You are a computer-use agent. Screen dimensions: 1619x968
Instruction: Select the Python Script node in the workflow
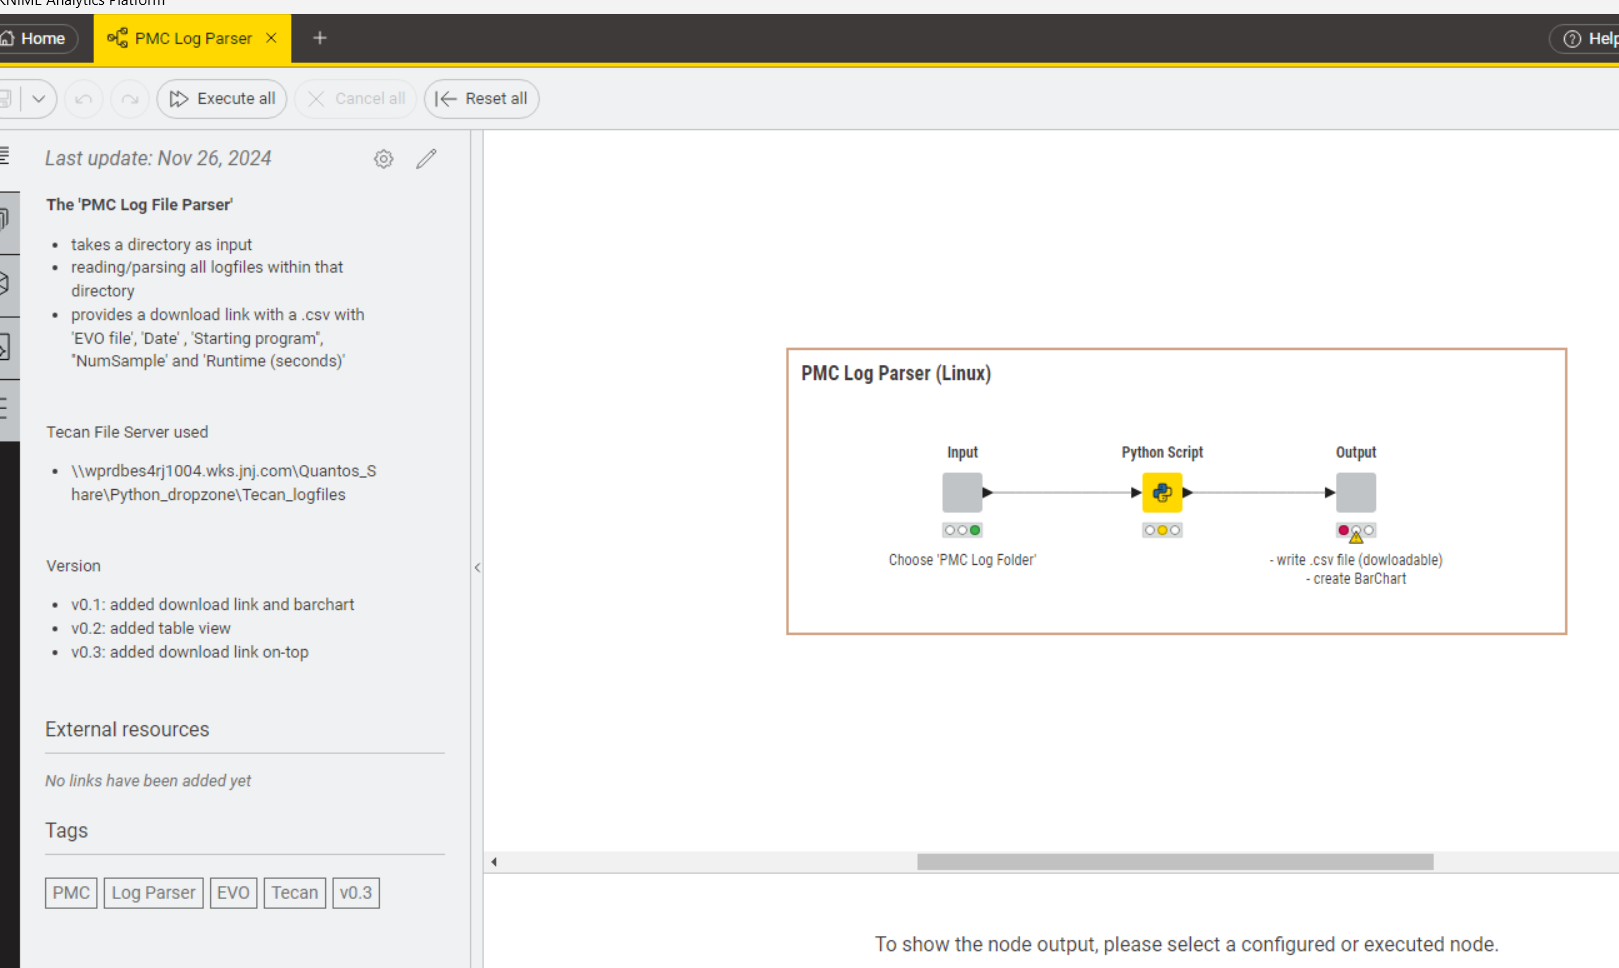[1161, 492]
